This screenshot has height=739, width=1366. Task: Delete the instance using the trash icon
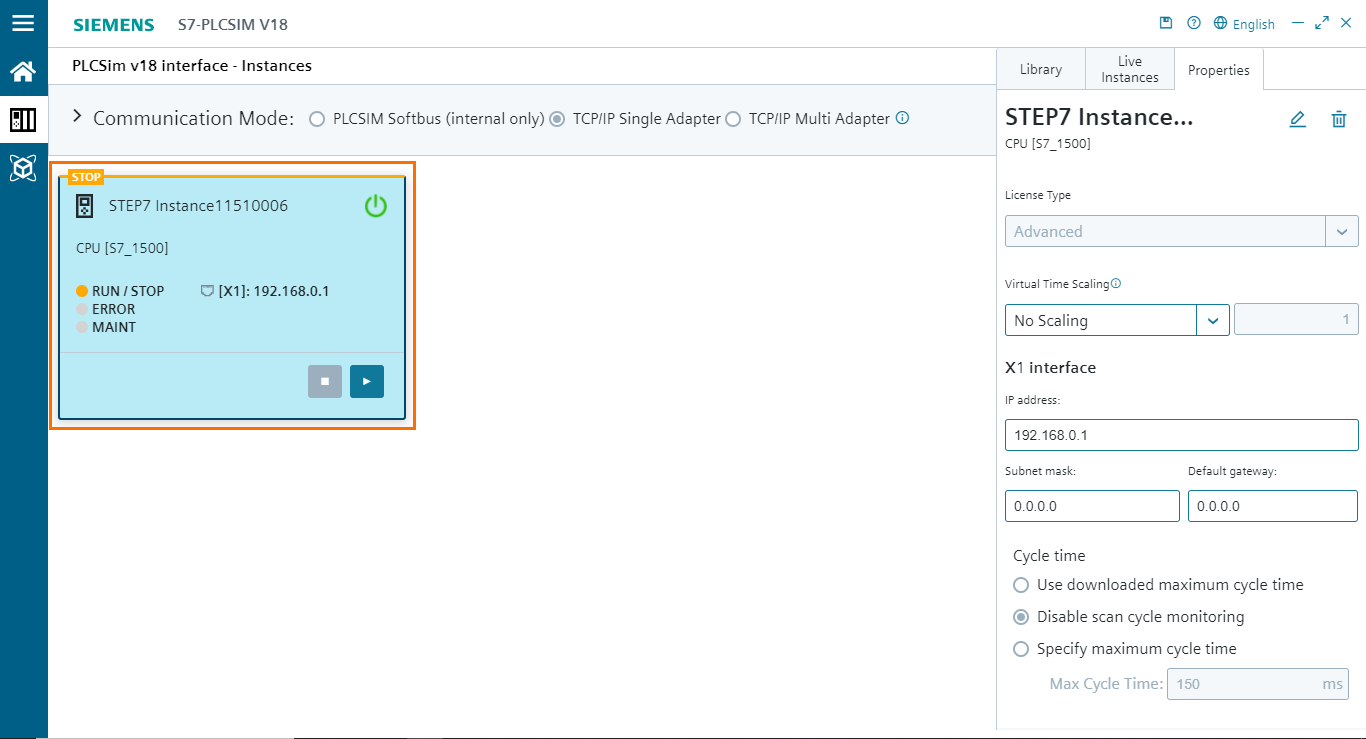coord(1339,119)
